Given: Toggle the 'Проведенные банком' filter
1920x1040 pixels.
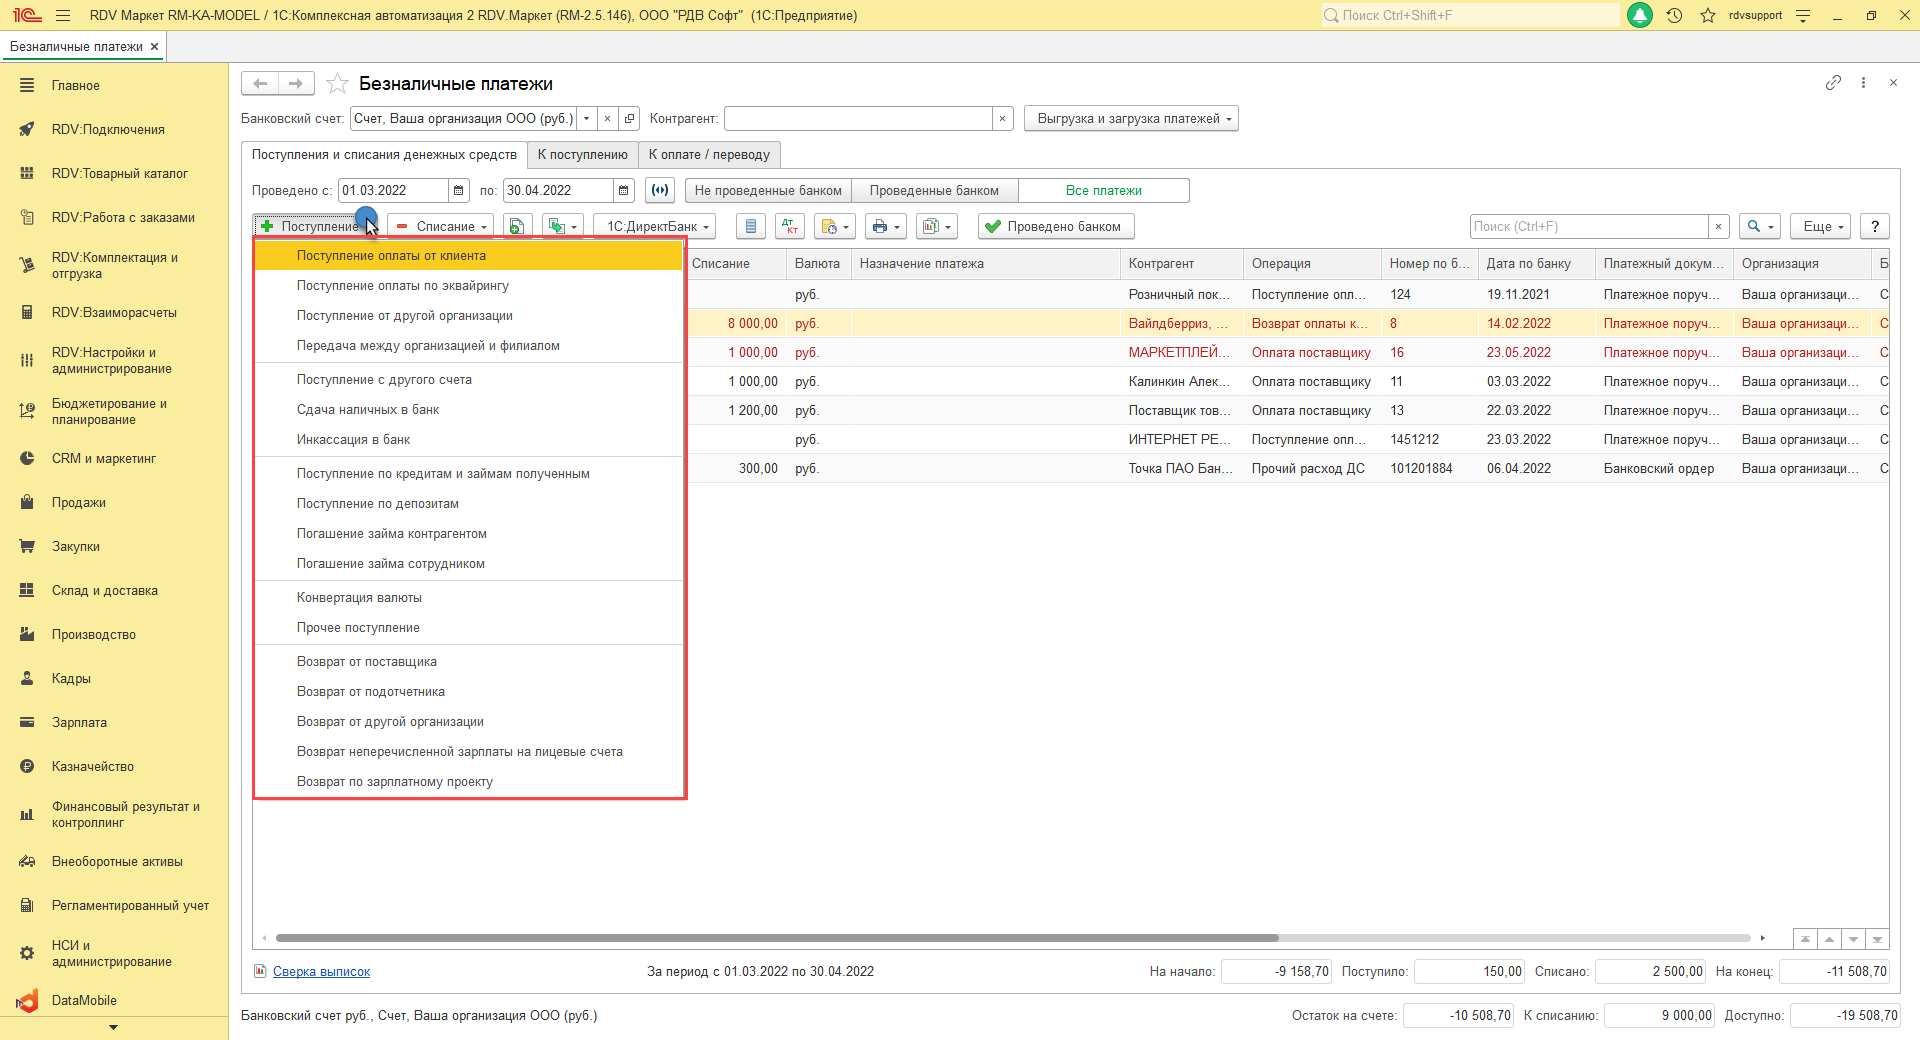Looking at the screenshot, I should pyautogui.click(x=933, y=191).
